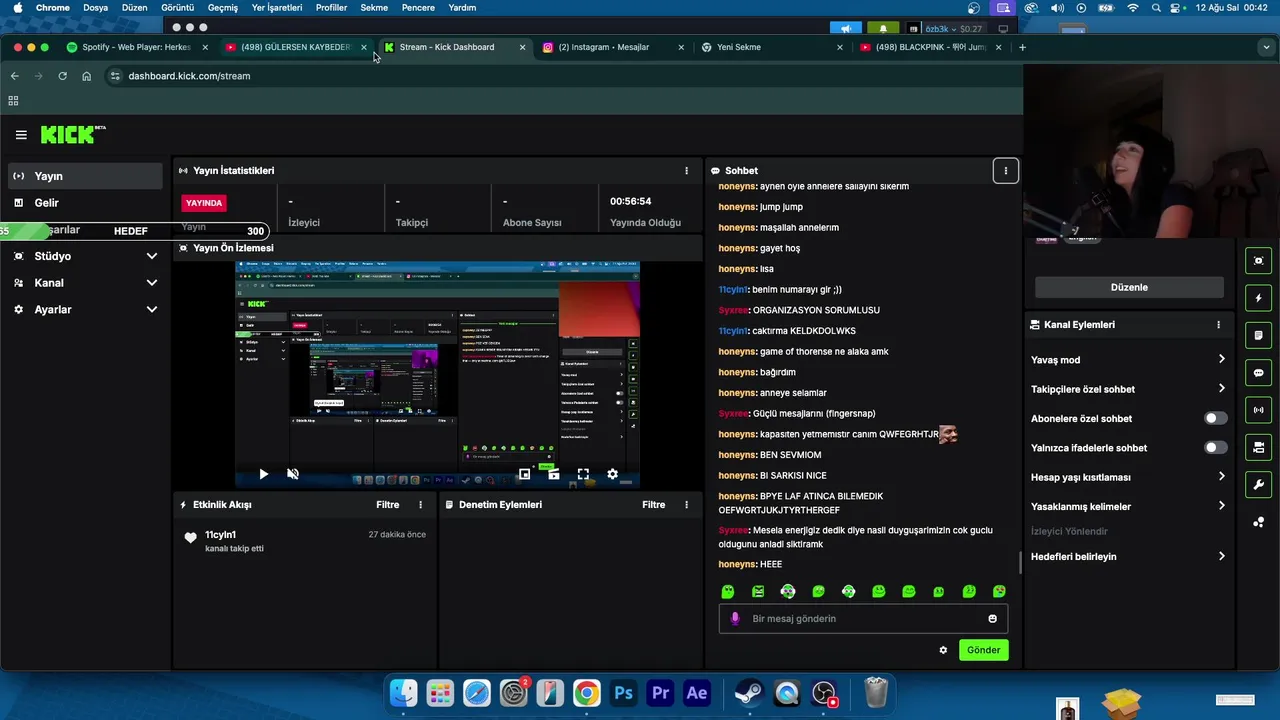
Task: Toggle Yalnızca ifadelerle sohbet switch
Action: pyautogui.click(x=1215, y=448)
